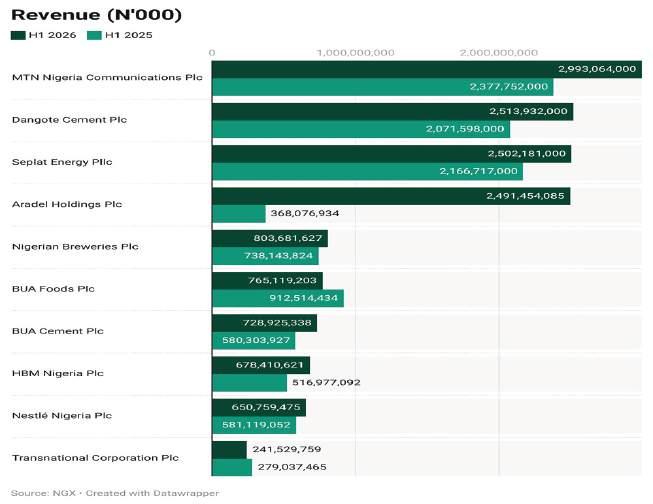
Task: Click the dark green H1 2026 legend swatch
Action: (18, 35)
